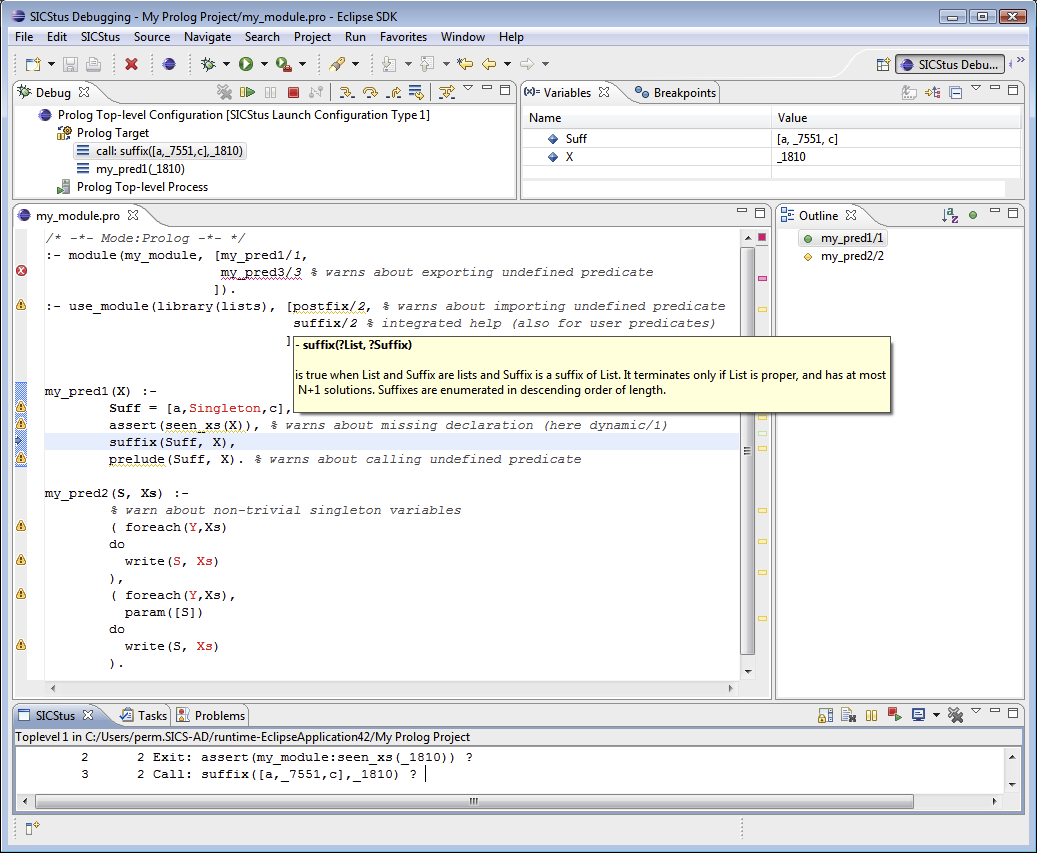Open the SICStus menu in menu bar

click(100, 37)
